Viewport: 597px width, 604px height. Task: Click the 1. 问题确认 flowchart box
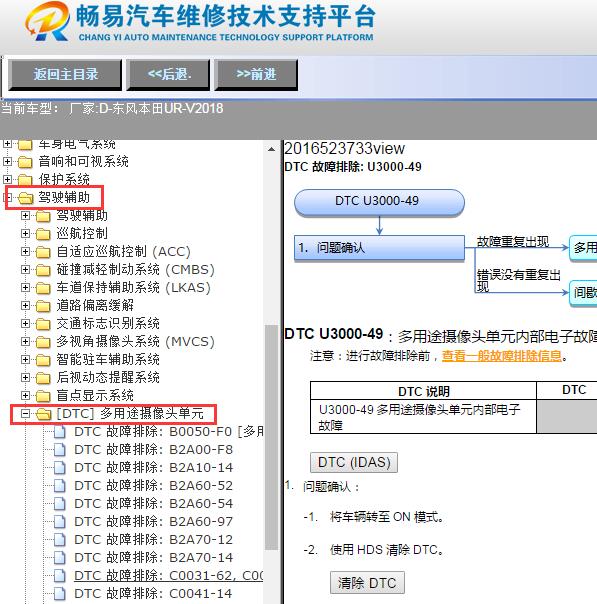coord(379,248)
